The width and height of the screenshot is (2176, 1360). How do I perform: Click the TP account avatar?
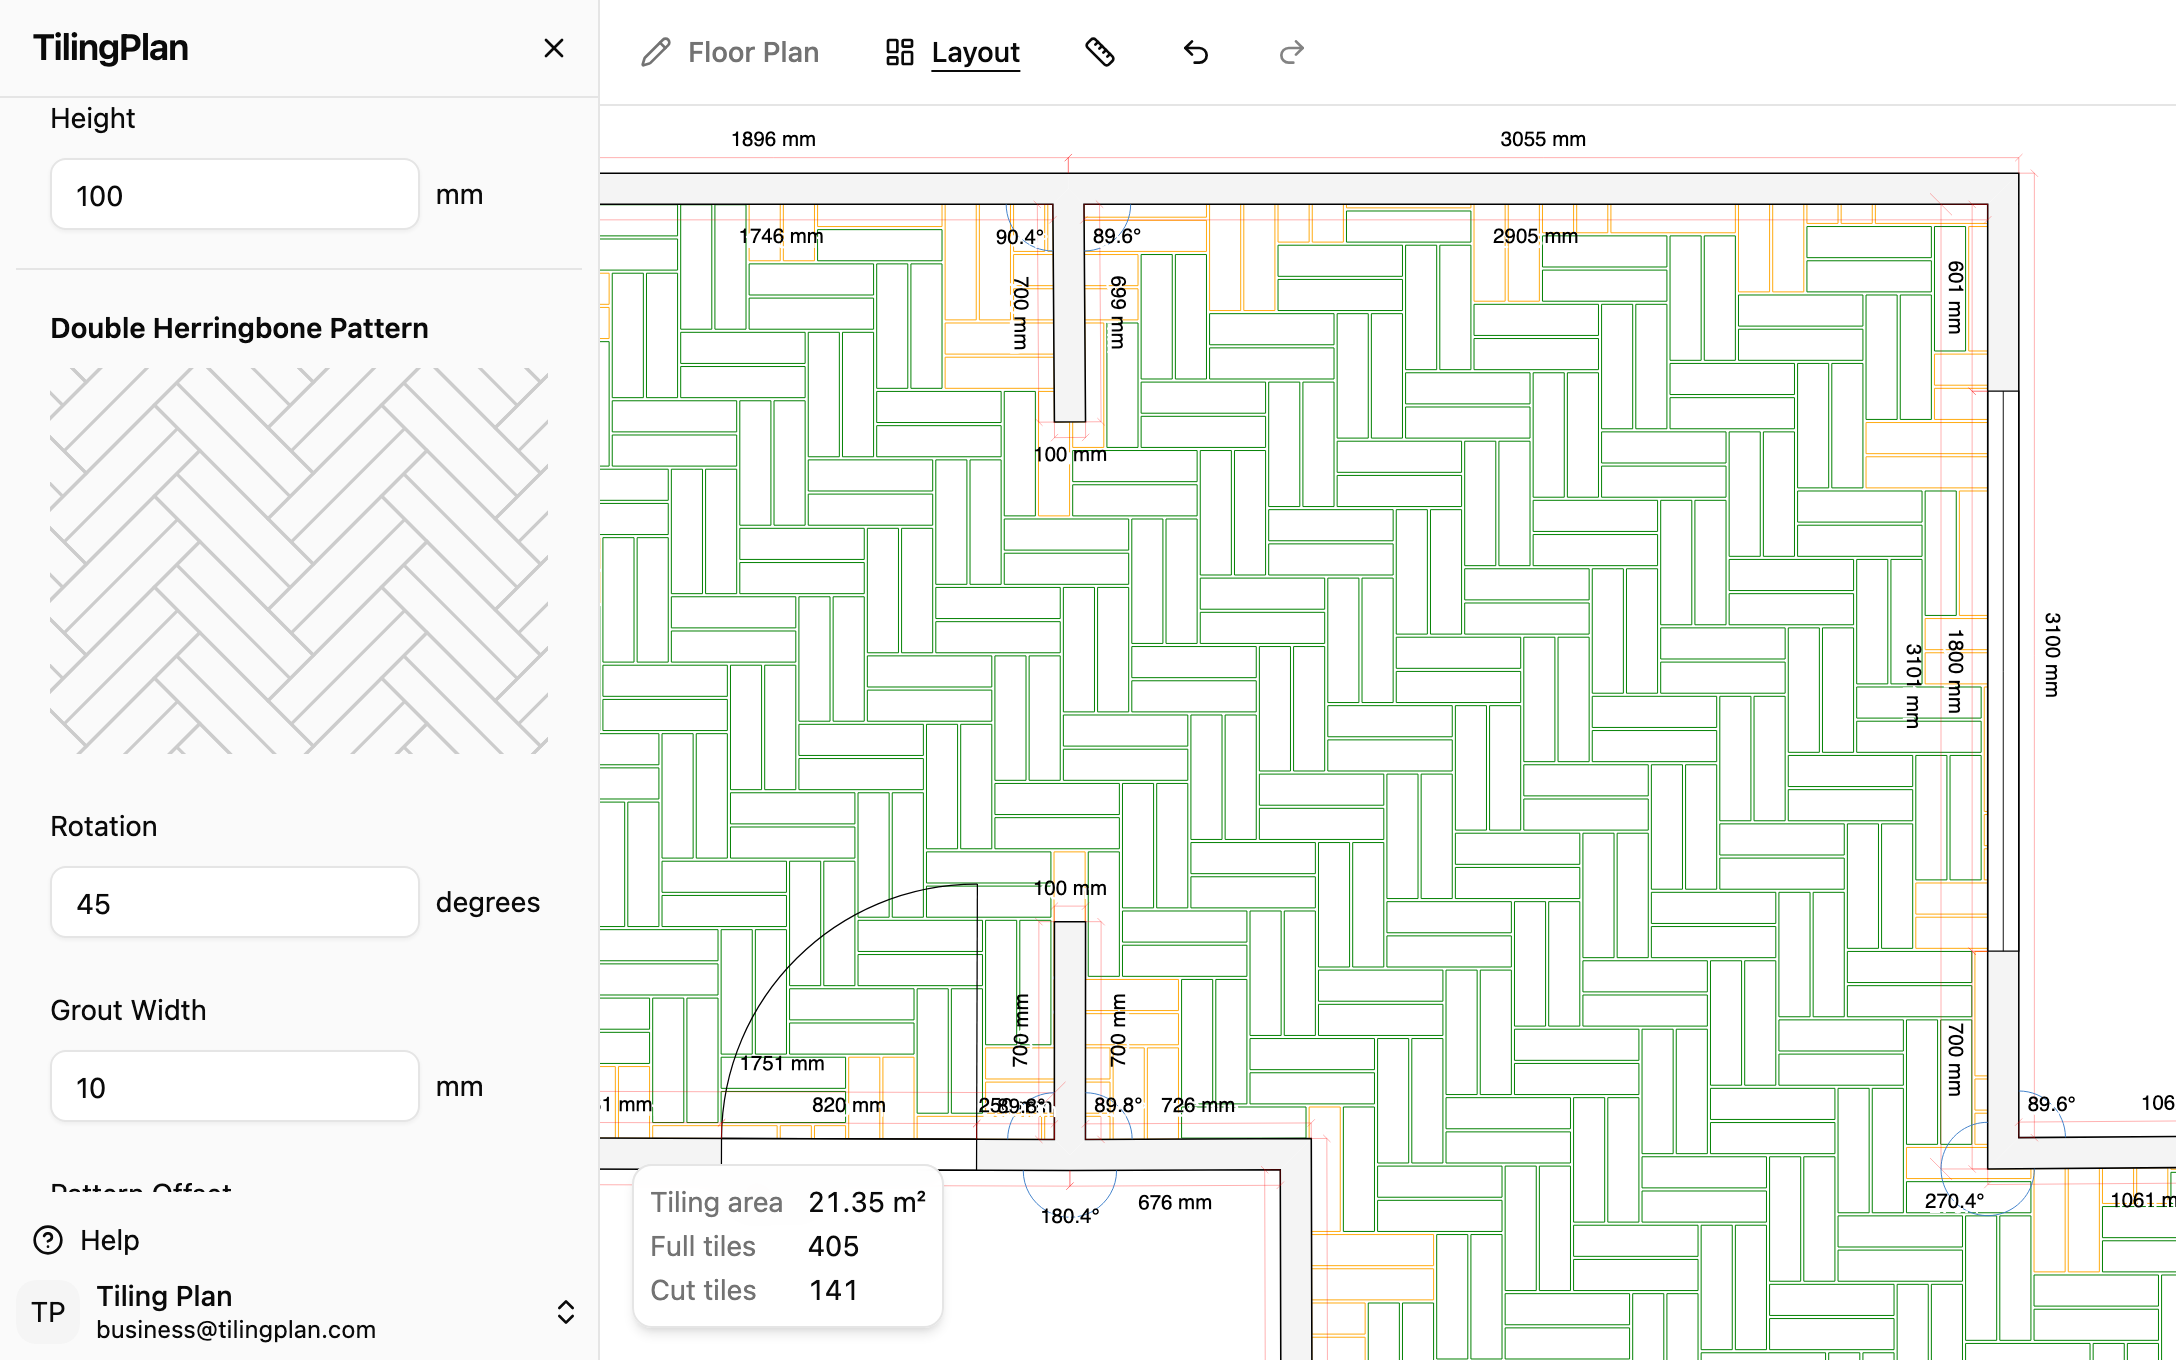tap(48, 1312)
